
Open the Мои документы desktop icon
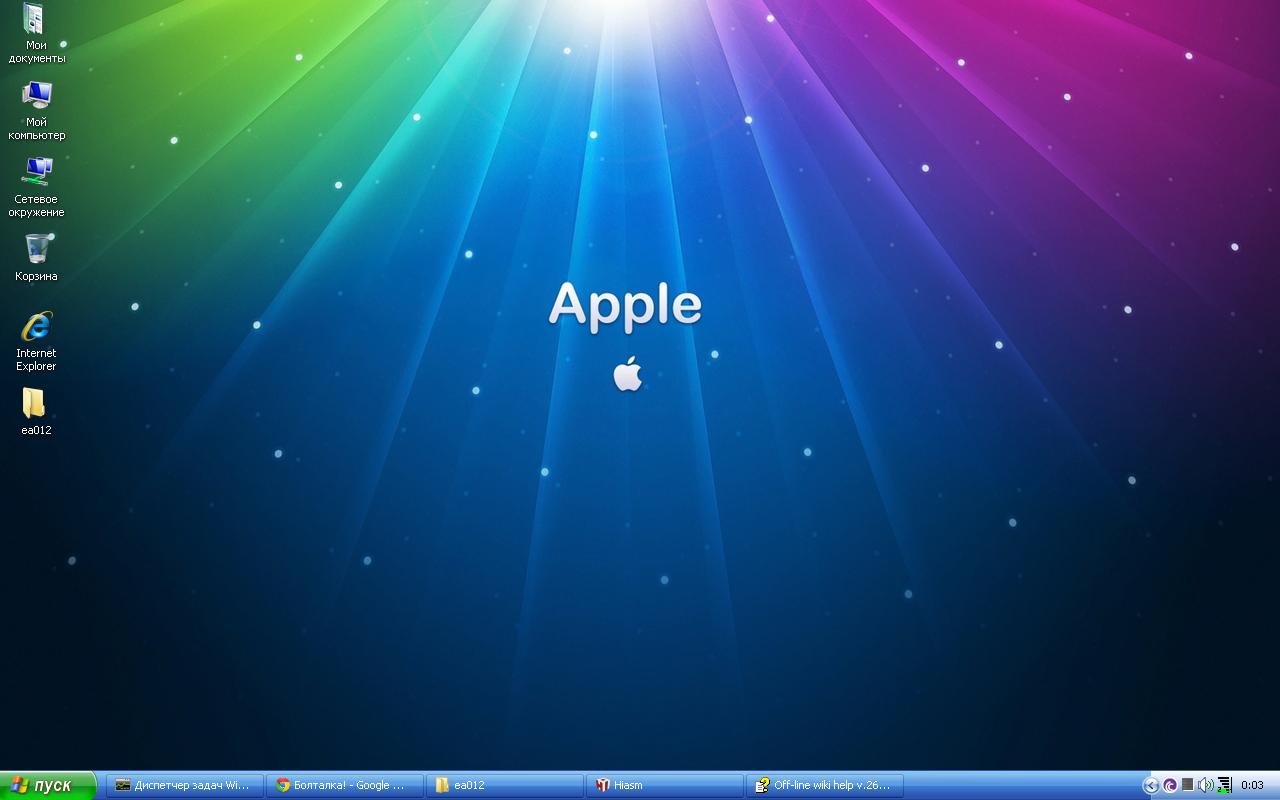[x=35, y=22]
